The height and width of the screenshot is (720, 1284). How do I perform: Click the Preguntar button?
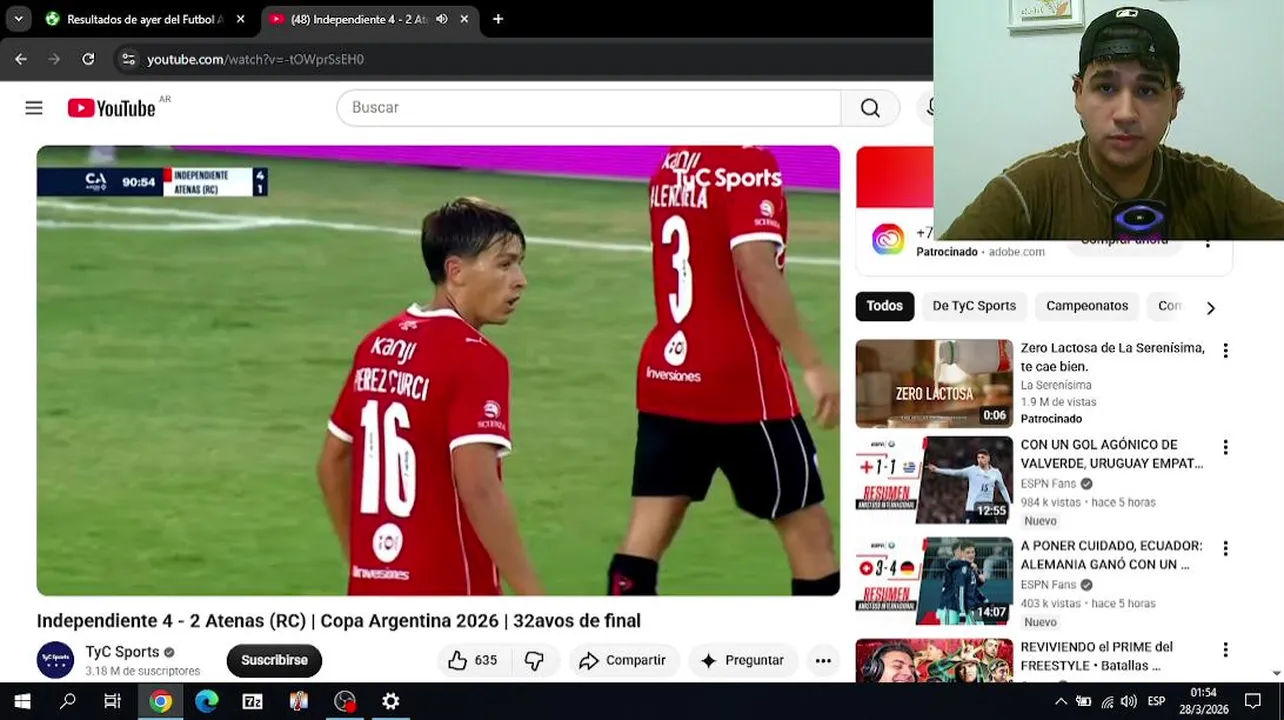click(742, 660)
